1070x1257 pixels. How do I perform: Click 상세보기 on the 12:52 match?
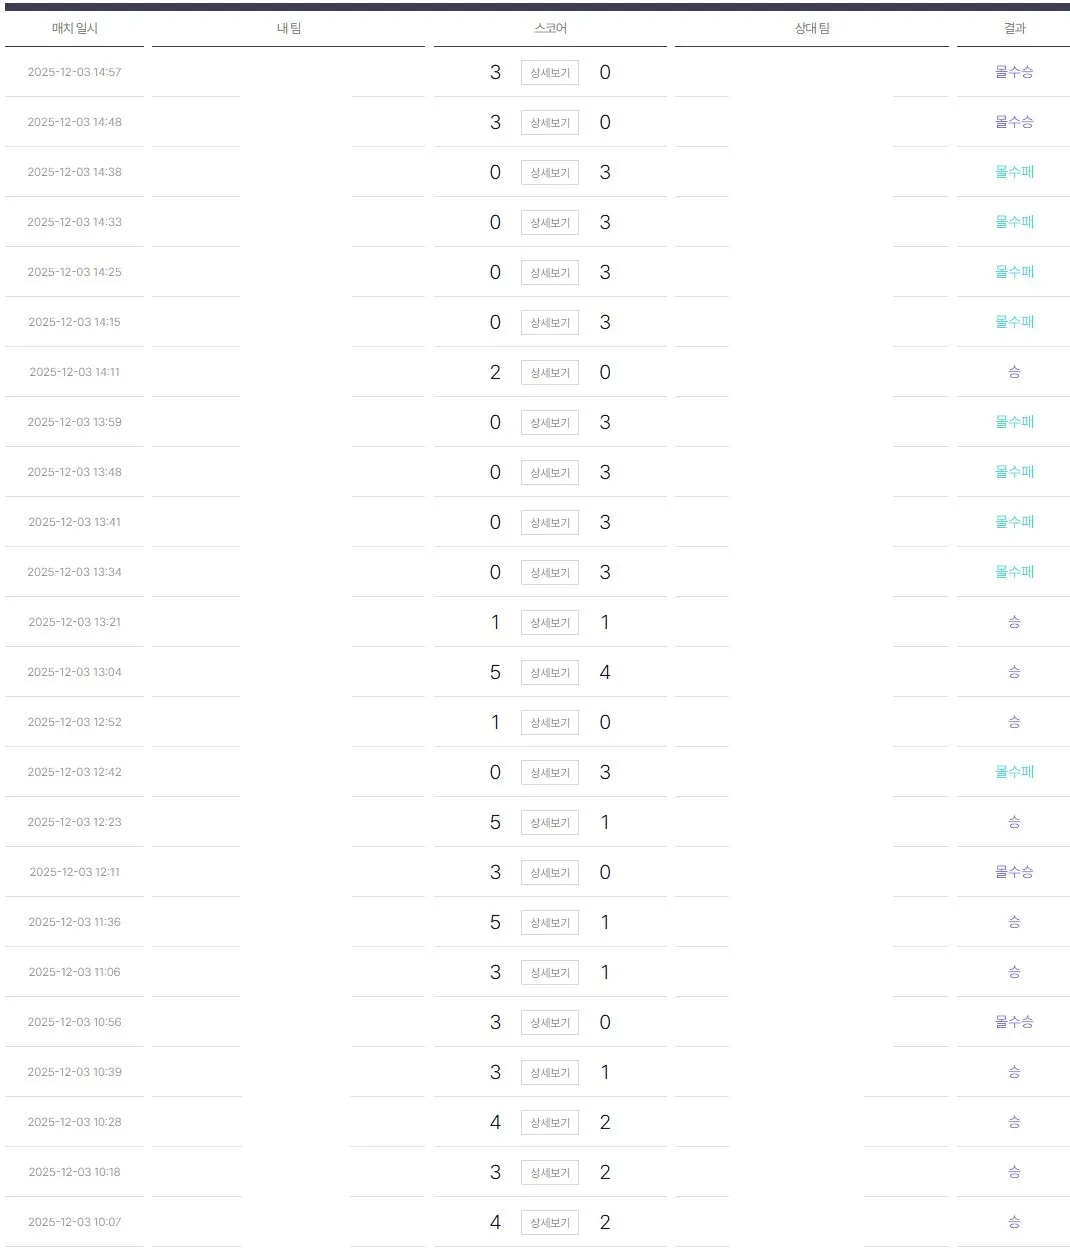(x=549, y=723)
